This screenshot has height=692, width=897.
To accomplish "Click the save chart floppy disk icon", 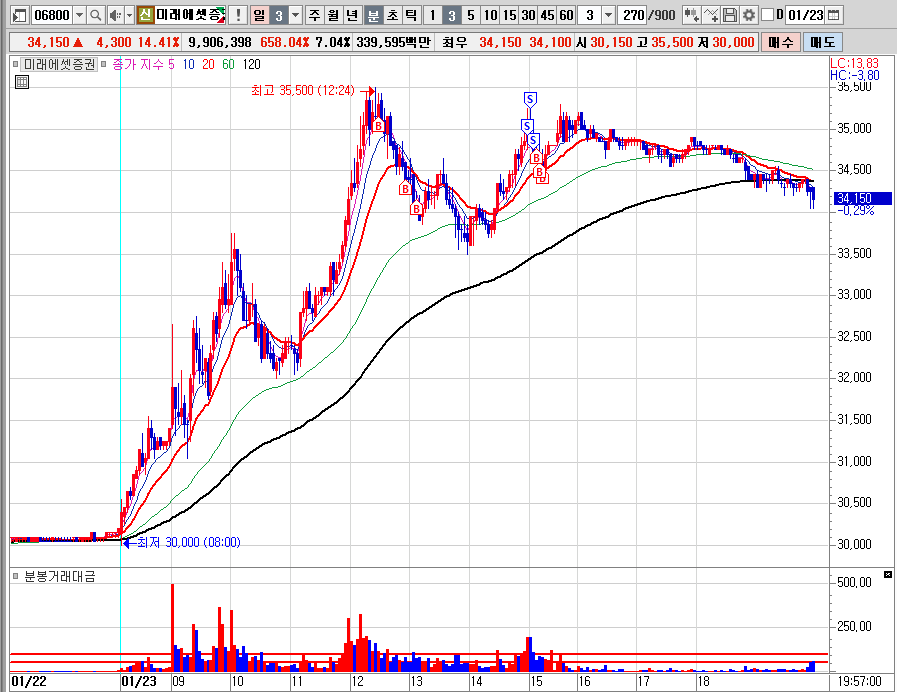I will tap(730, 15).
